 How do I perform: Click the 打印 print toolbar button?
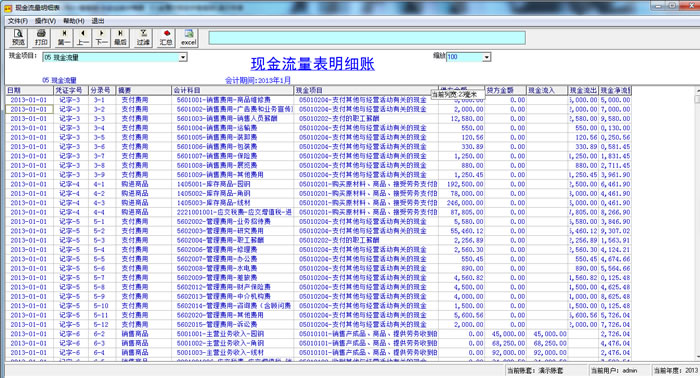point(41,37)
